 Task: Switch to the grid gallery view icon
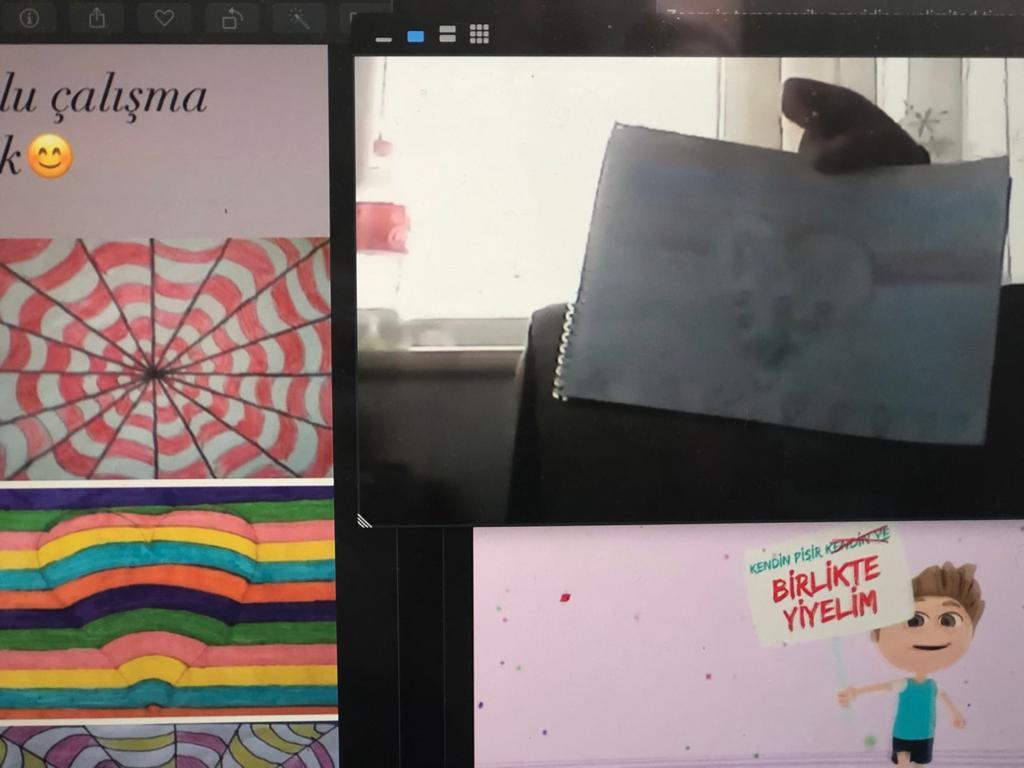[479, 34]
